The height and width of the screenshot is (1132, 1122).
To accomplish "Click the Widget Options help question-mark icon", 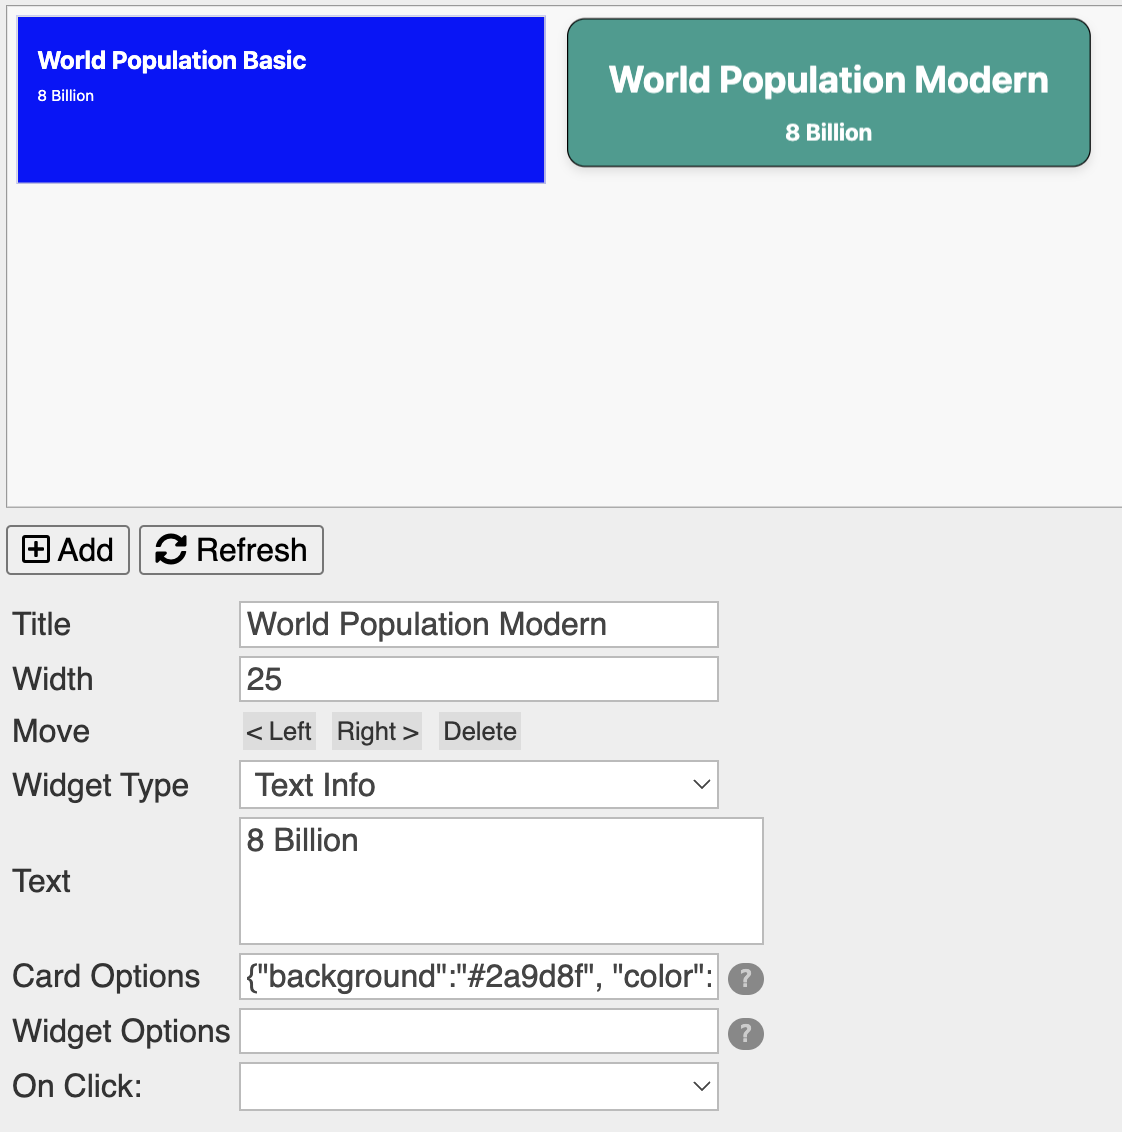I will tap(745, 1033).
